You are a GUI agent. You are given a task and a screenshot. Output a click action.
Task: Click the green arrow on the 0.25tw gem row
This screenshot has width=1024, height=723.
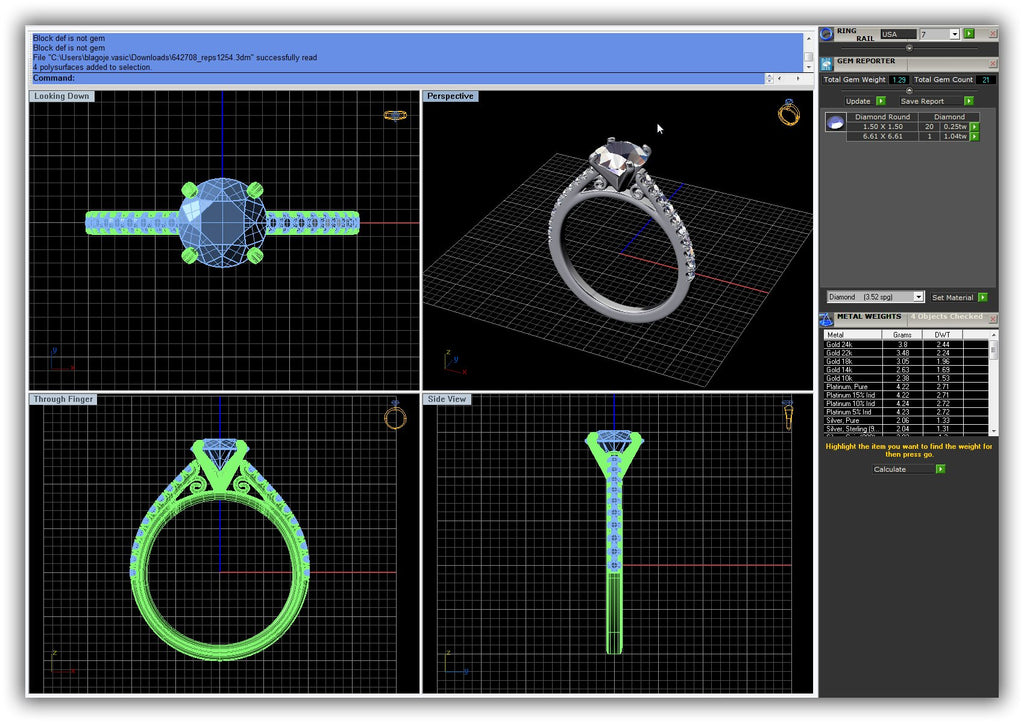pyautogui.click(x=974, y=127)
